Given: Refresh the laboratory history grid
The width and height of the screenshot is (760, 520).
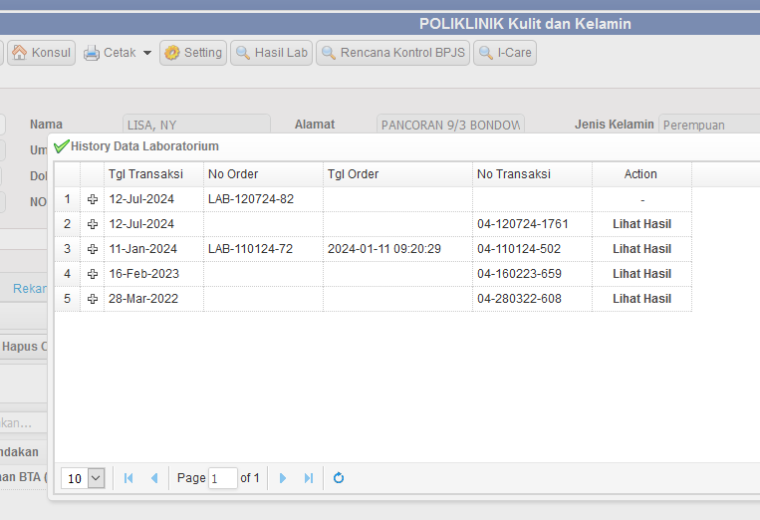Looking at the screenshot, I should pos(339,478).
